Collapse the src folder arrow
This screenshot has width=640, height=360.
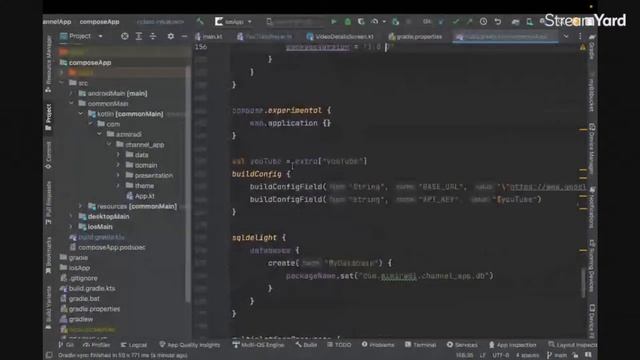point(62,83)
